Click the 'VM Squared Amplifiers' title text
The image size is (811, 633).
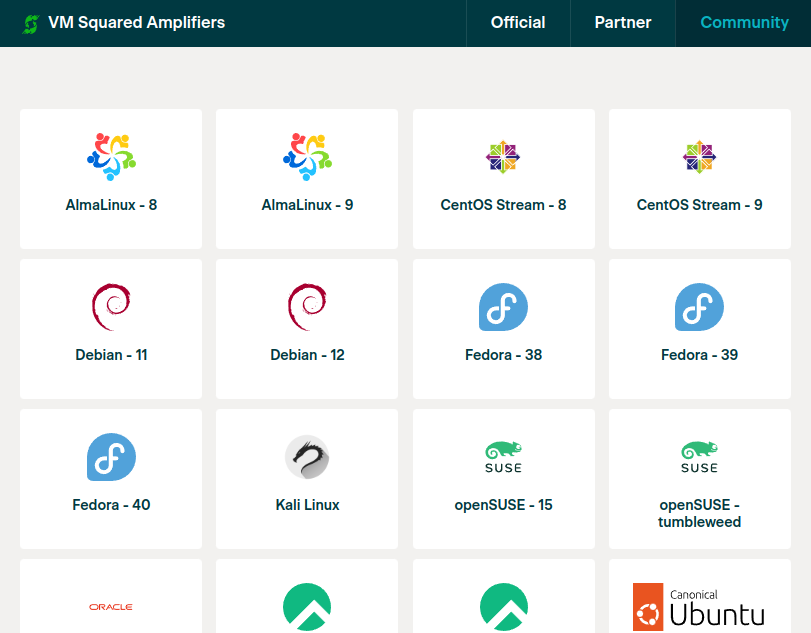[x=137, y=23]
